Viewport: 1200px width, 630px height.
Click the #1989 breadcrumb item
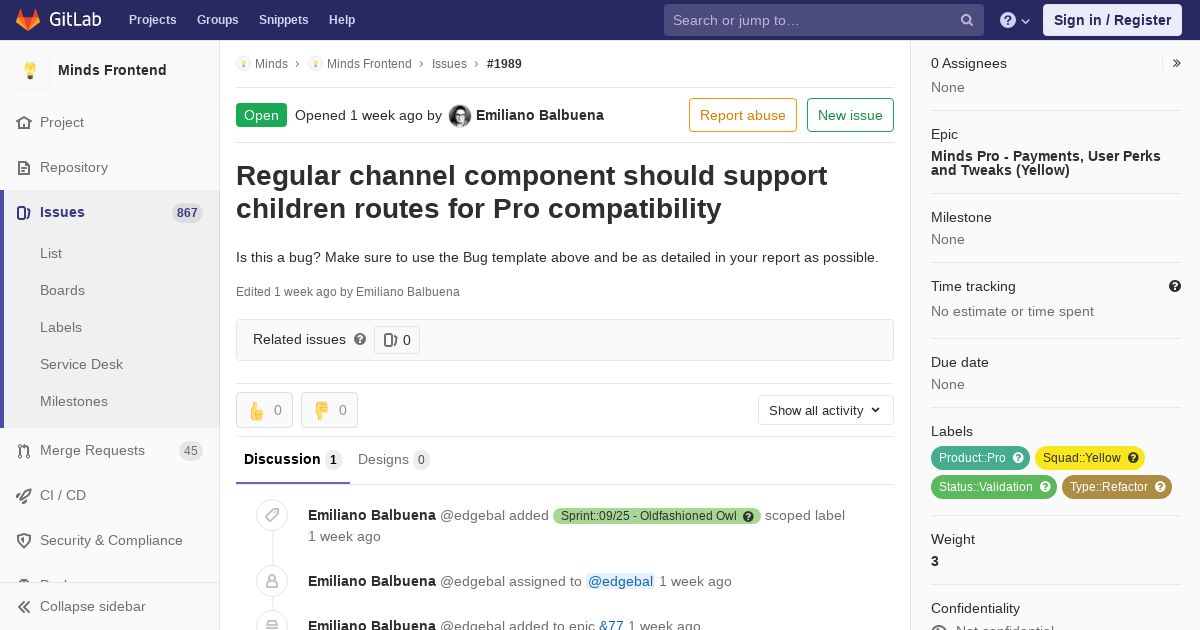504,64
